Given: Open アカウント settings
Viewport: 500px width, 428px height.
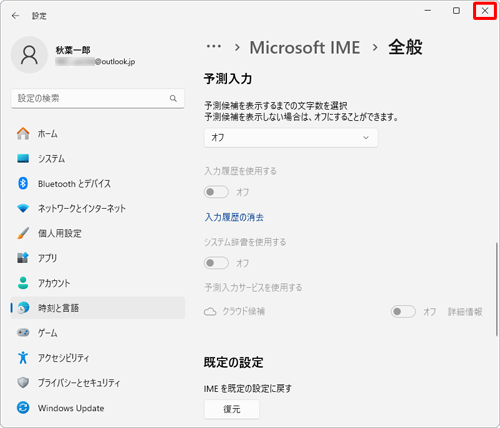Looking at the screenshot, I should coord(98,283).
